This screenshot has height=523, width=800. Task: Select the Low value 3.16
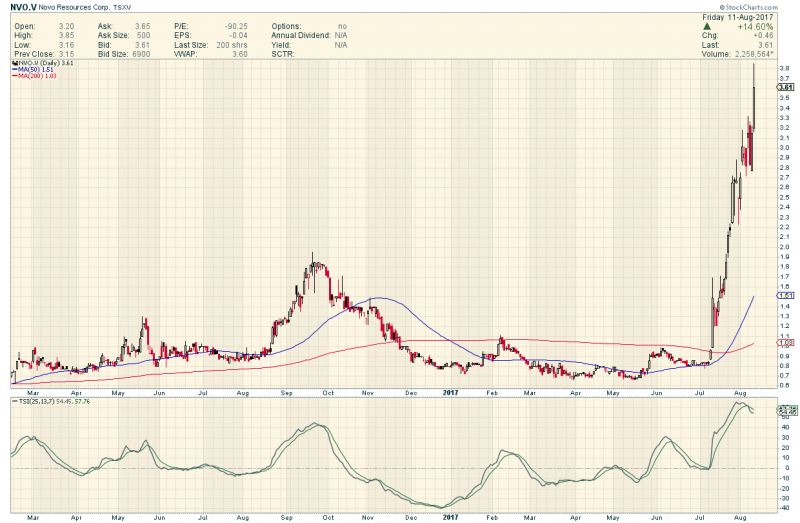(66, 45)
